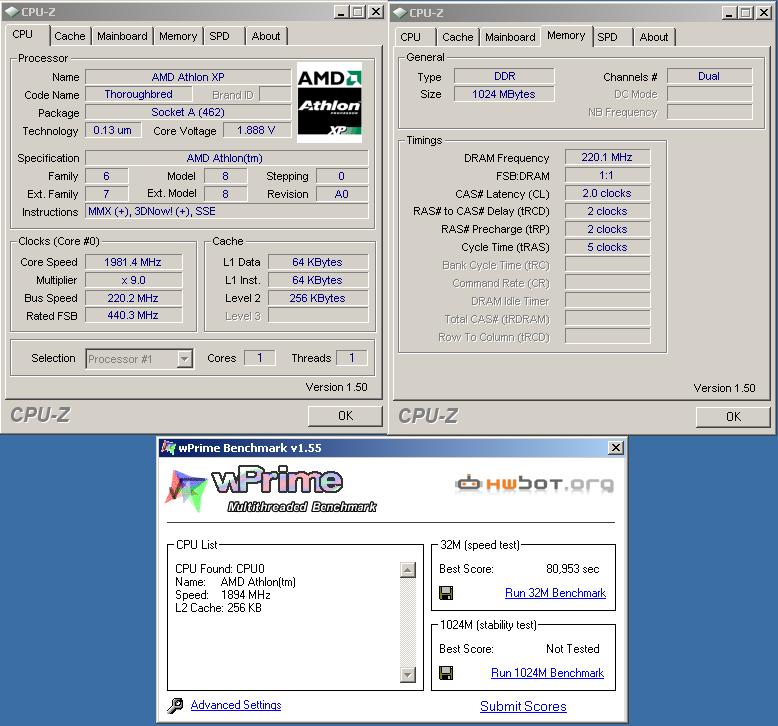Open Advanced Settings in wPrime

[x=236, y=705]
